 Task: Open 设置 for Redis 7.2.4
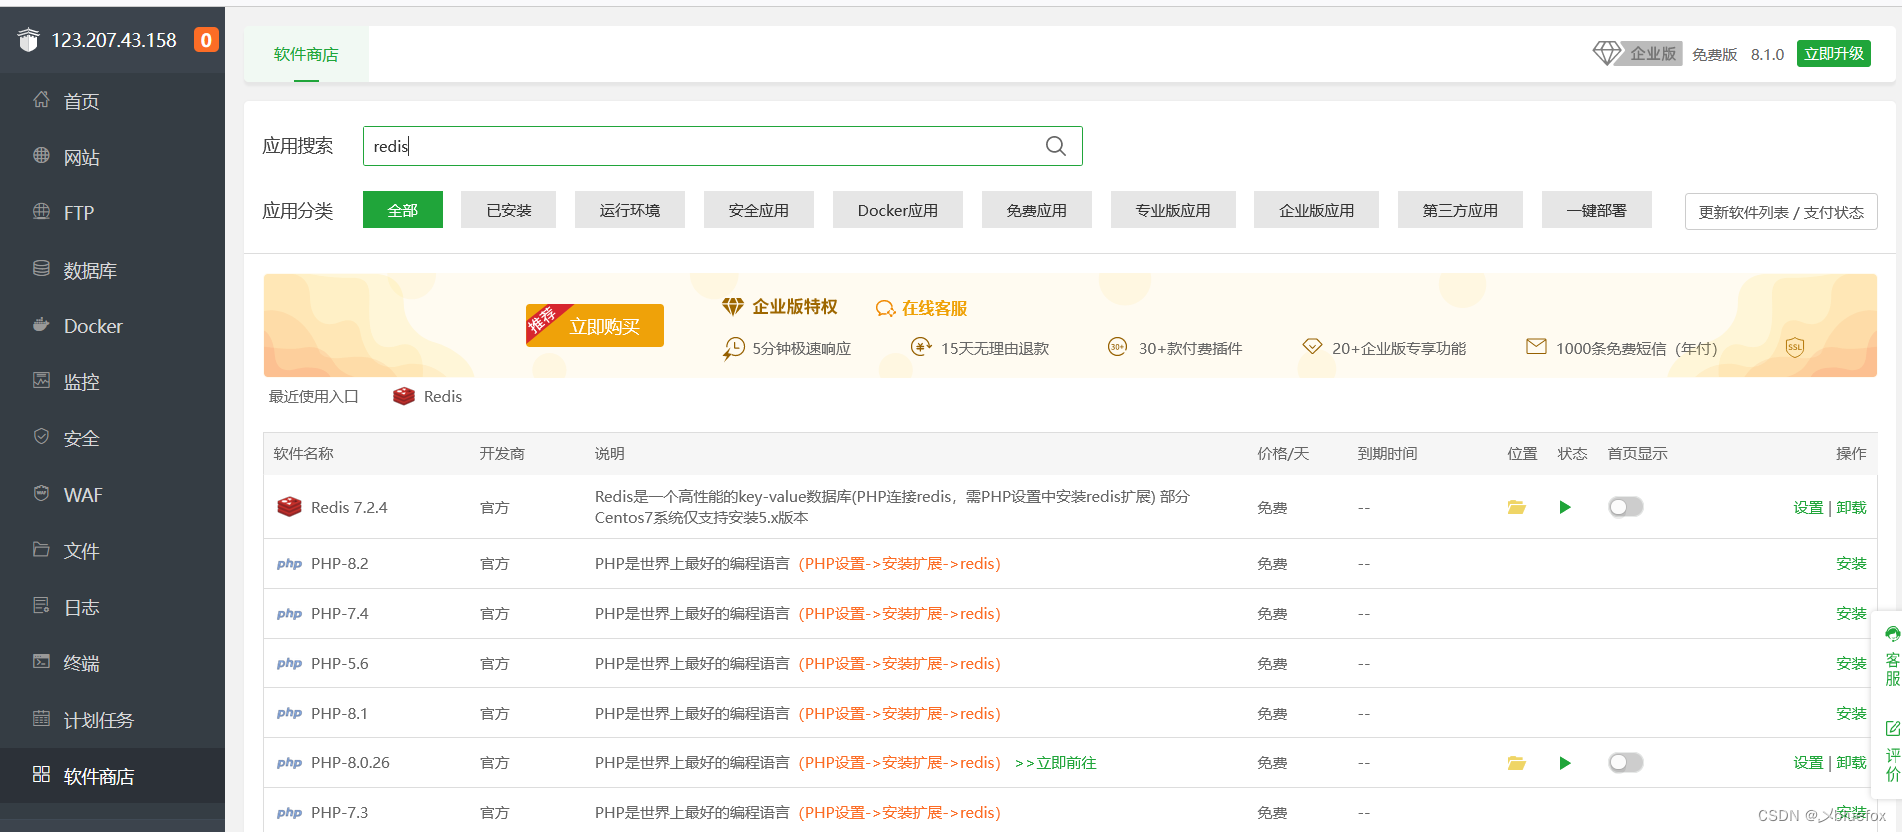pos(1808,508)
